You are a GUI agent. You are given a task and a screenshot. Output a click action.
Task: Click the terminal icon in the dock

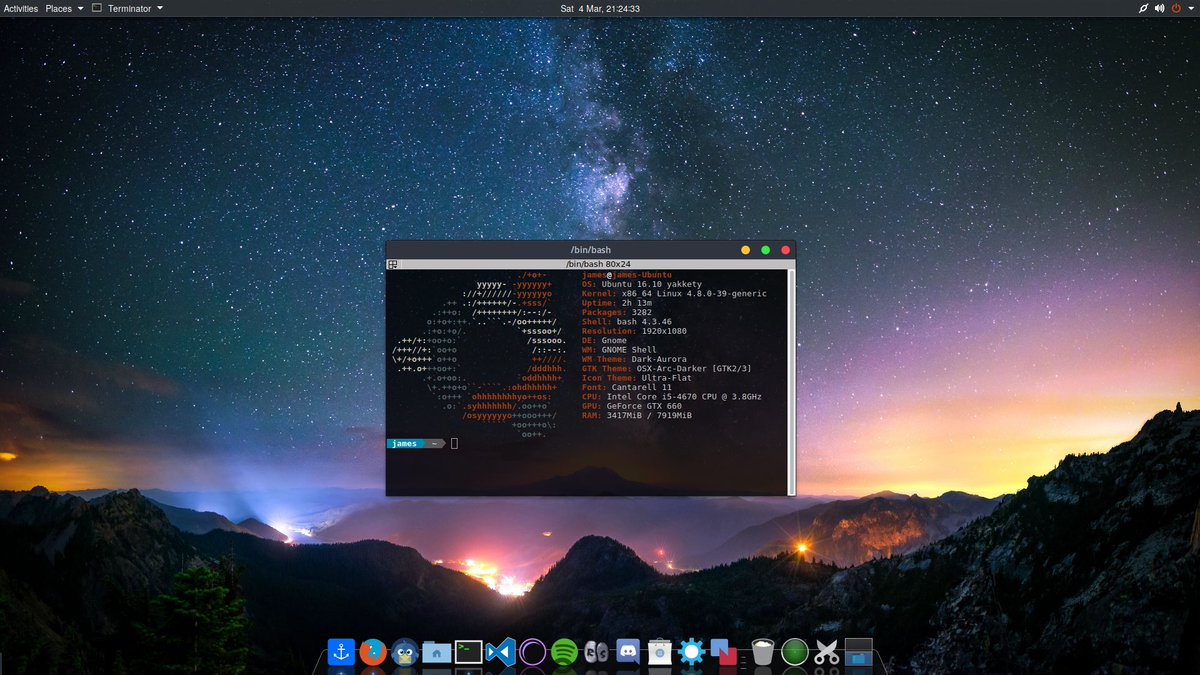[469, 653]
